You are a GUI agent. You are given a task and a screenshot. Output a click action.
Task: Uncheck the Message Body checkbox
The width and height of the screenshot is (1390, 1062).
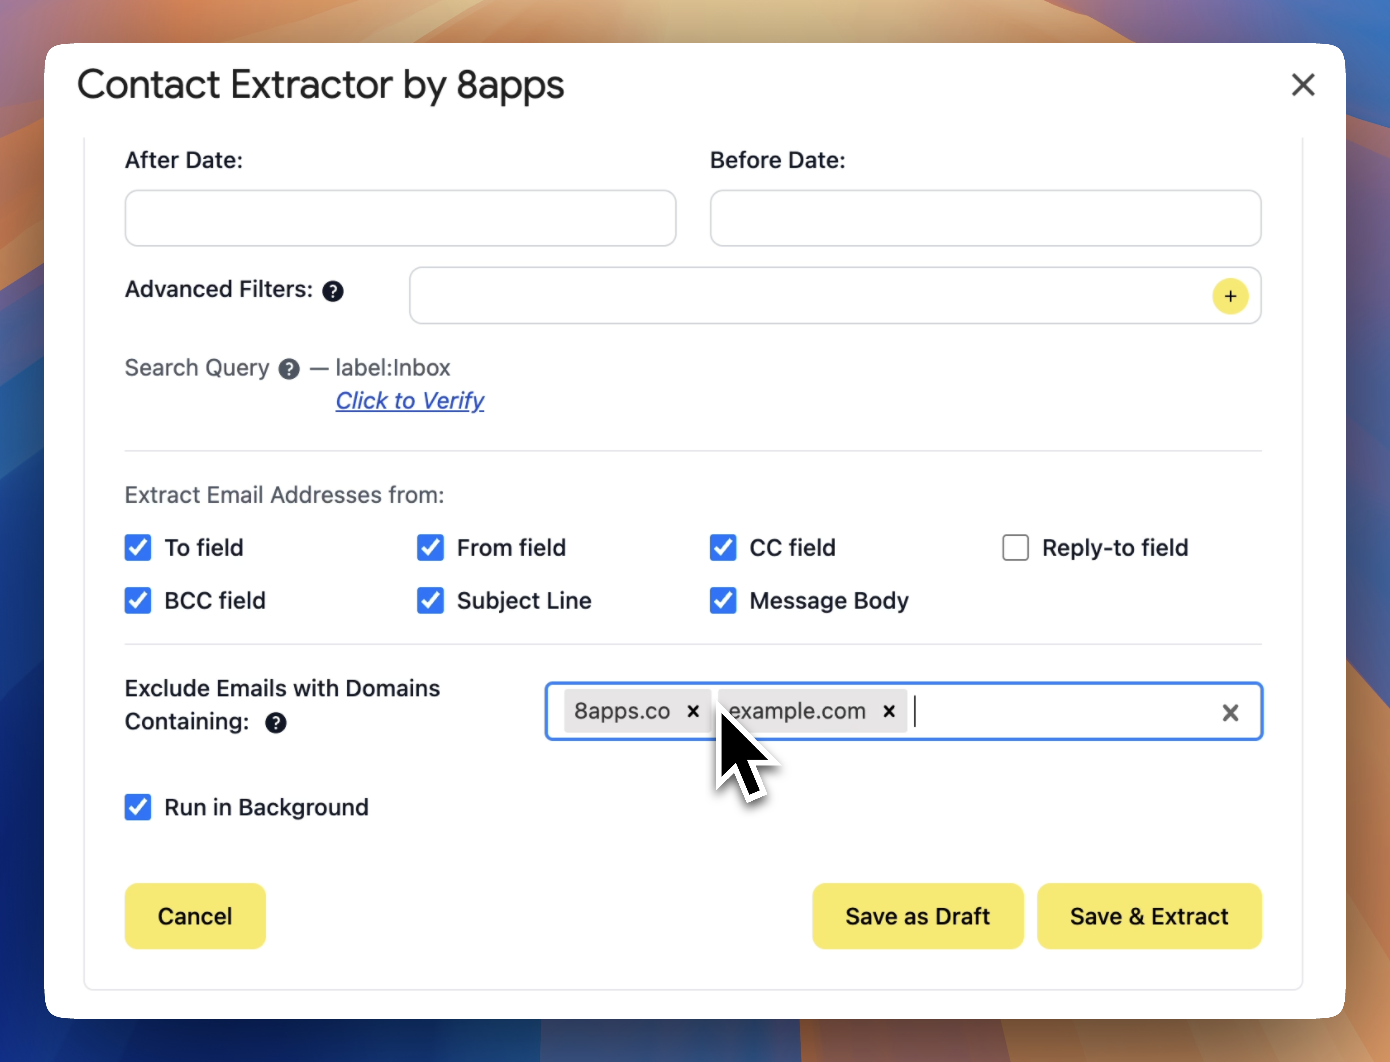[723, 600]
